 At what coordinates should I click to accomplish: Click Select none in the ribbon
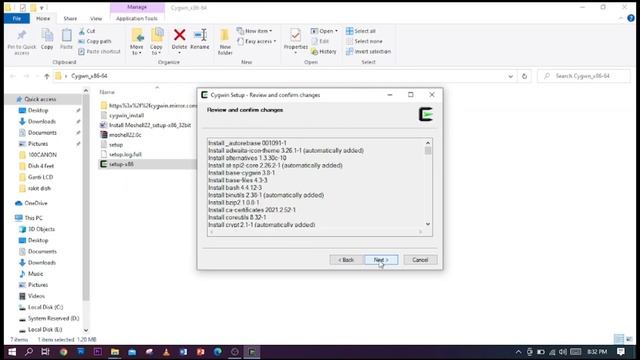[x=364, y=41]
